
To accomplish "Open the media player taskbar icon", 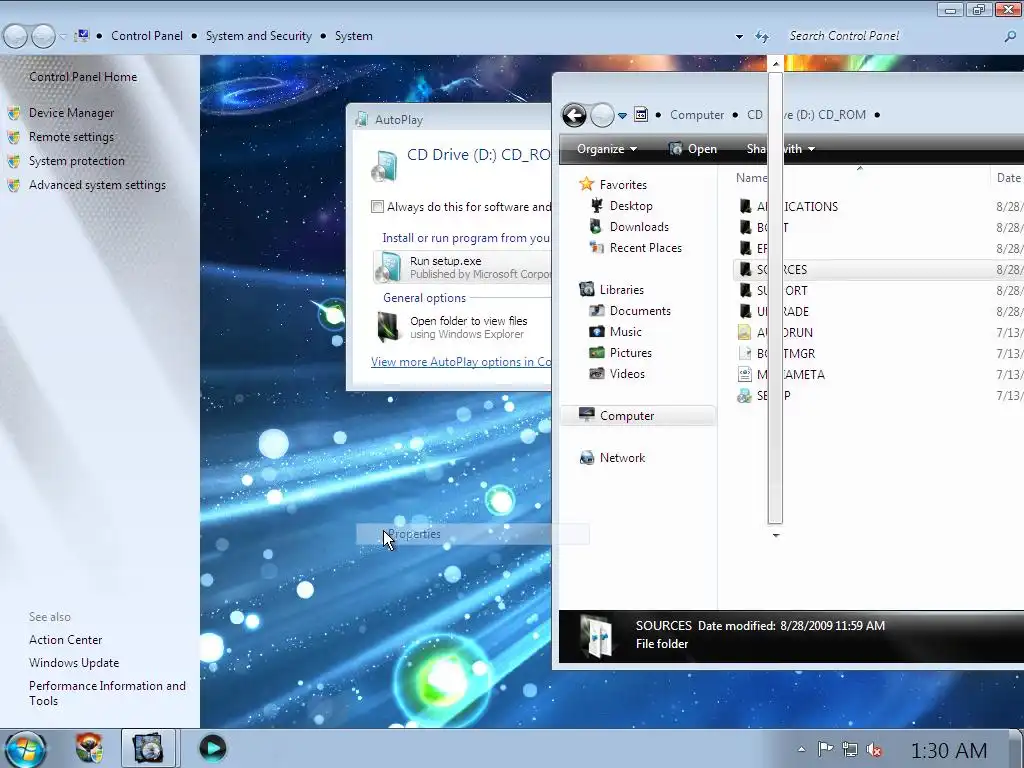I will tap(212, 748).
